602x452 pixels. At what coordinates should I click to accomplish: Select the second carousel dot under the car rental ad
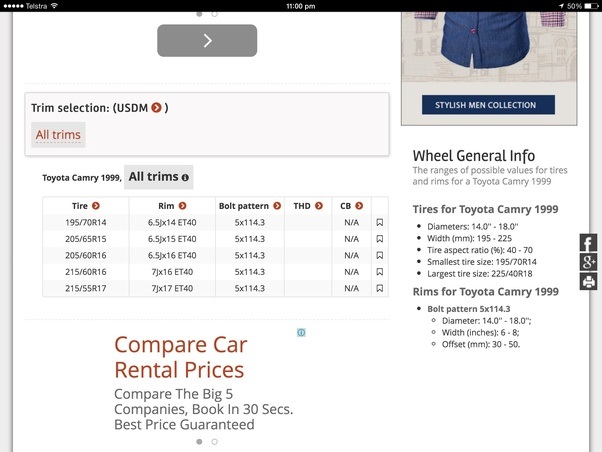click(x=215, y=442)
